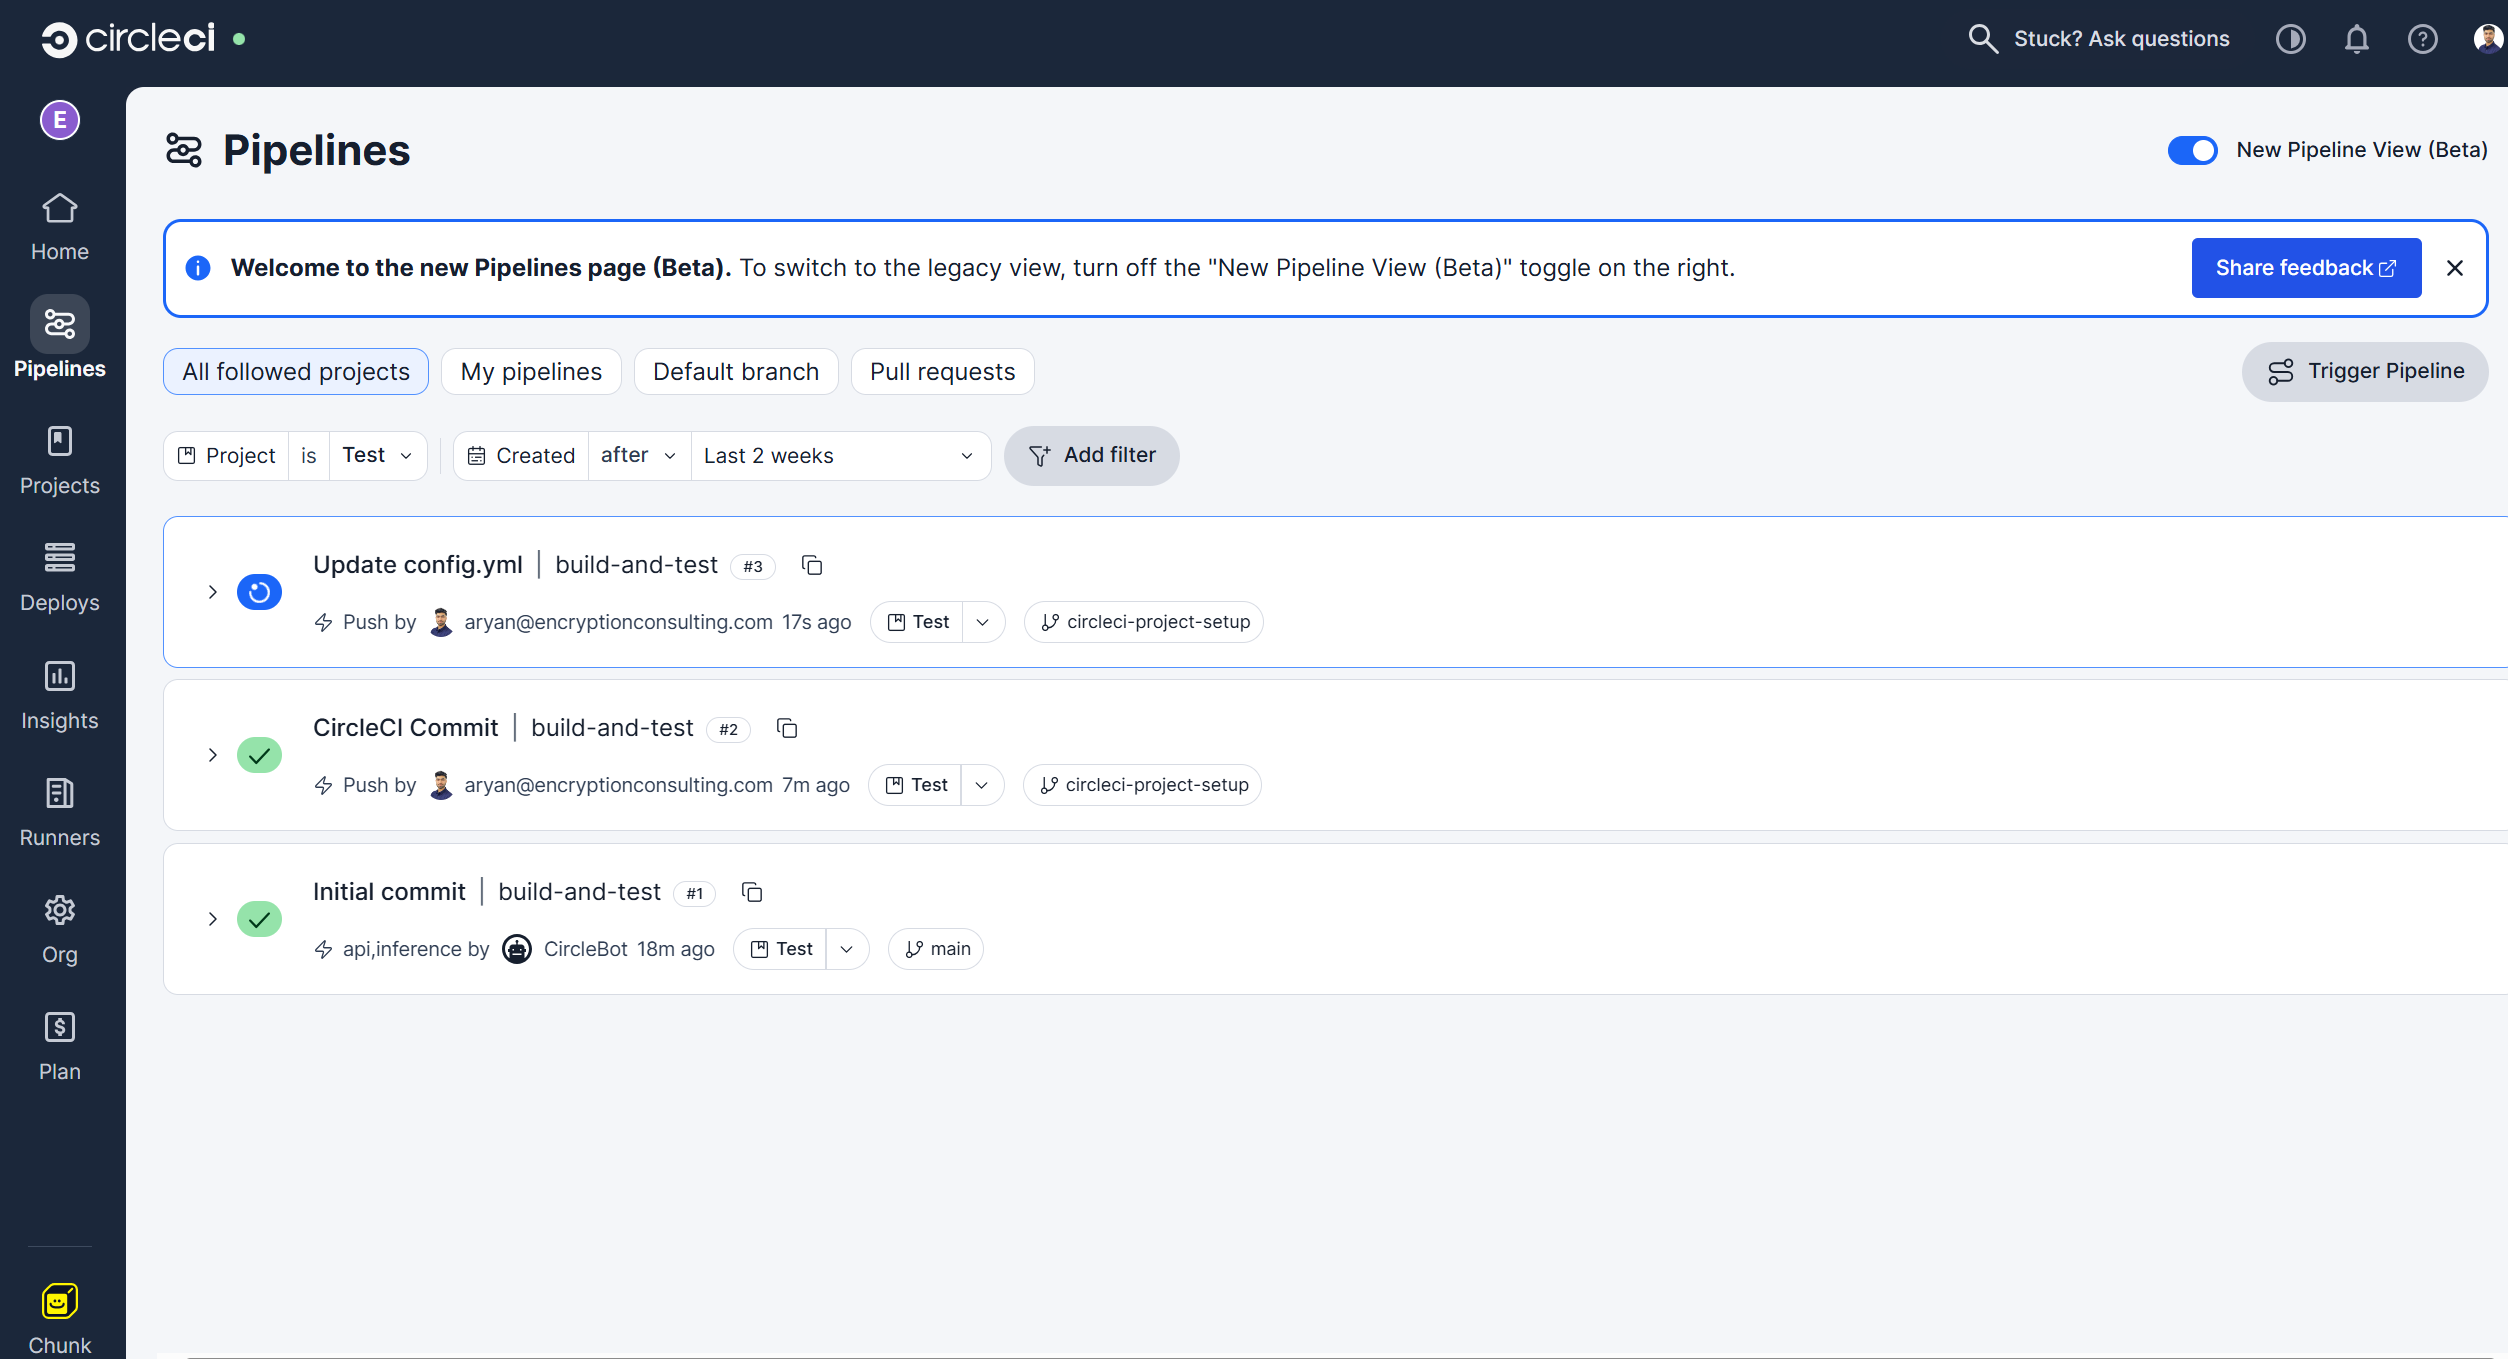
Task: Select the All followed projects tab
Action: [x=296, y=372]
